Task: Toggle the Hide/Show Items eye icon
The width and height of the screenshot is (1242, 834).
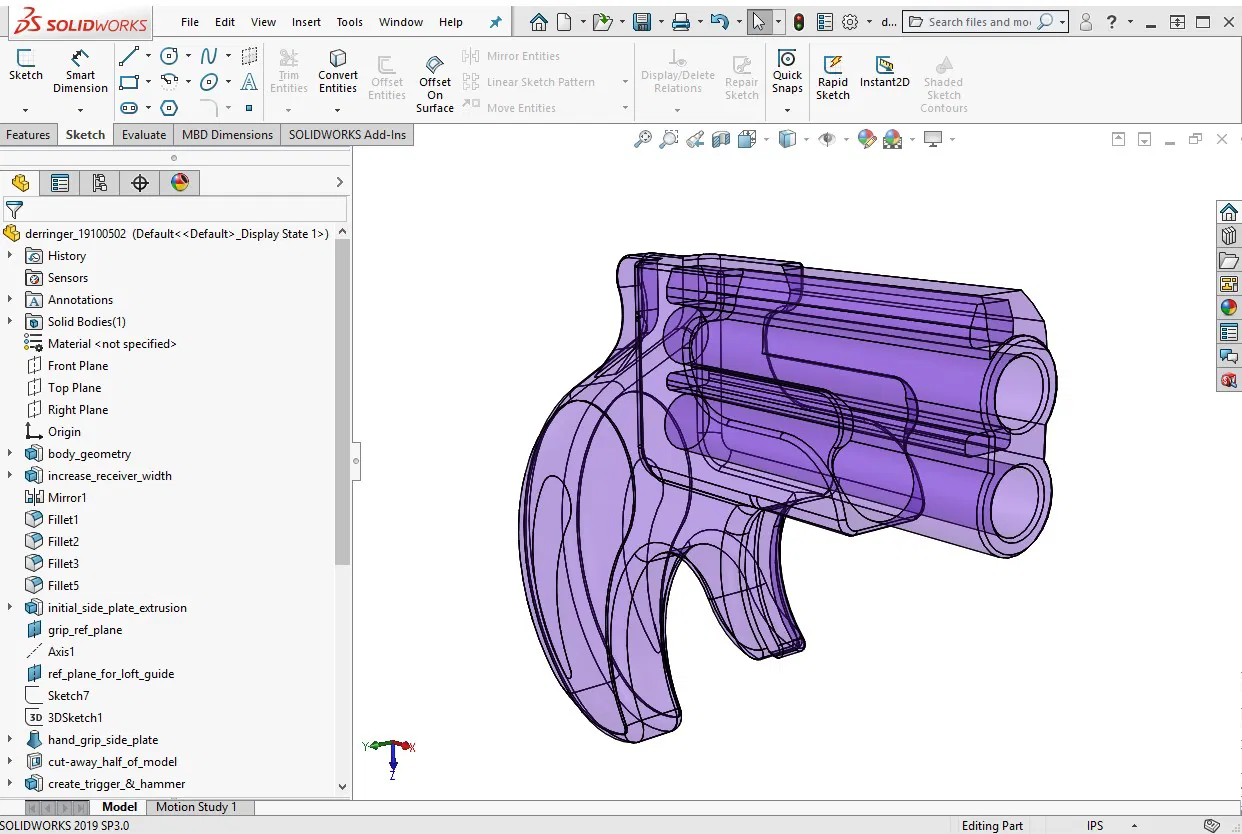Action: [827, 140]
